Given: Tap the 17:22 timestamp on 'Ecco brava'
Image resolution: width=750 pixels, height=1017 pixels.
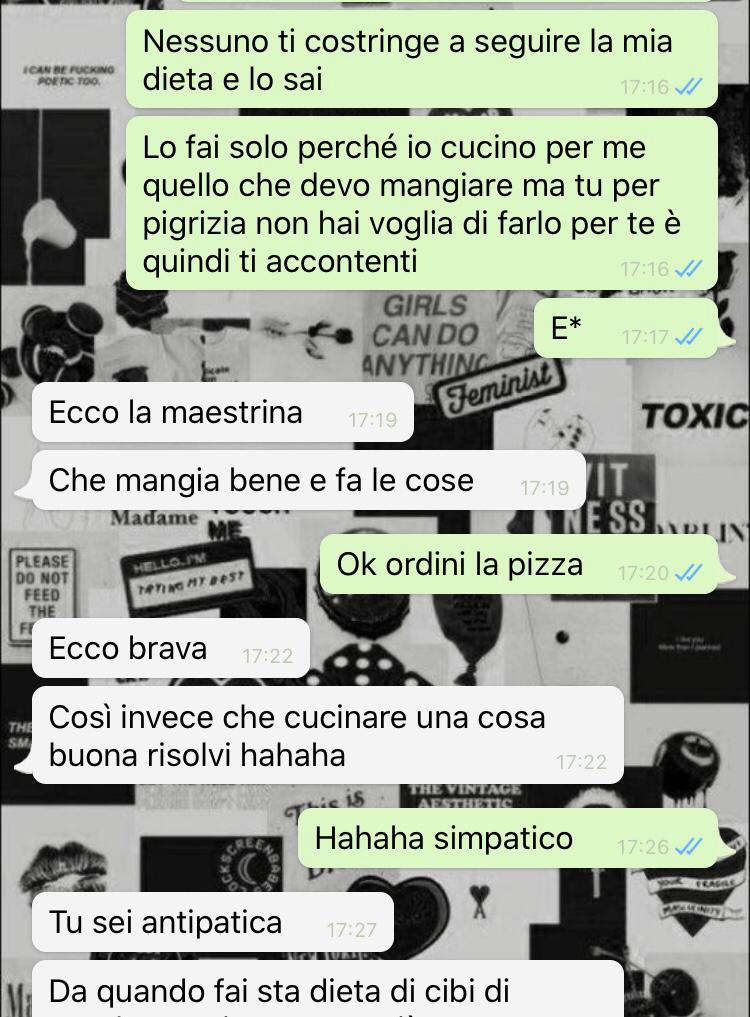Looking at the screenshot, I should coord(268,656).
